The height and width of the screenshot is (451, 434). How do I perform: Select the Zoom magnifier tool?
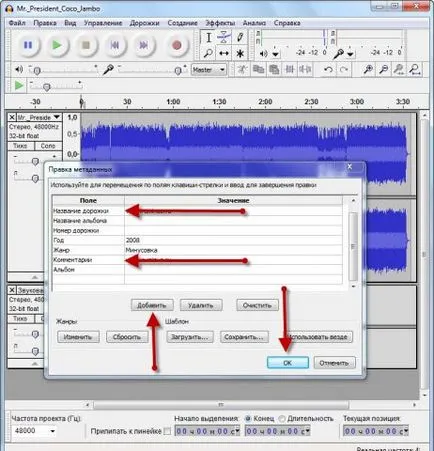(208, 53)
